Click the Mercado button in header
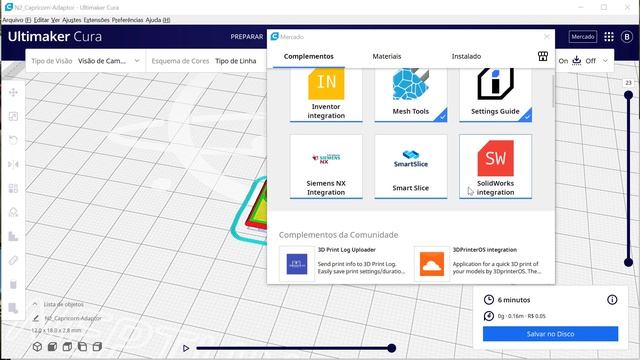This screenshot has width=640, height=360. click(x=582, y=37)
